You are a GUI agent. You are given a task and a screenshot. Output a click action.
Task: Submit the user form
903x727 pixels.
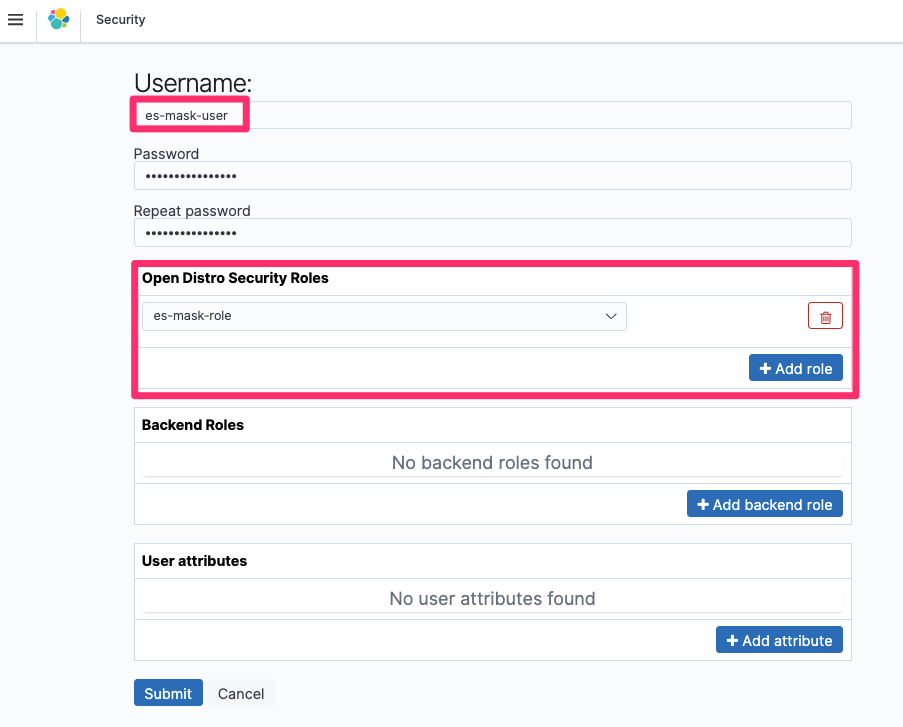coord(167,692)
